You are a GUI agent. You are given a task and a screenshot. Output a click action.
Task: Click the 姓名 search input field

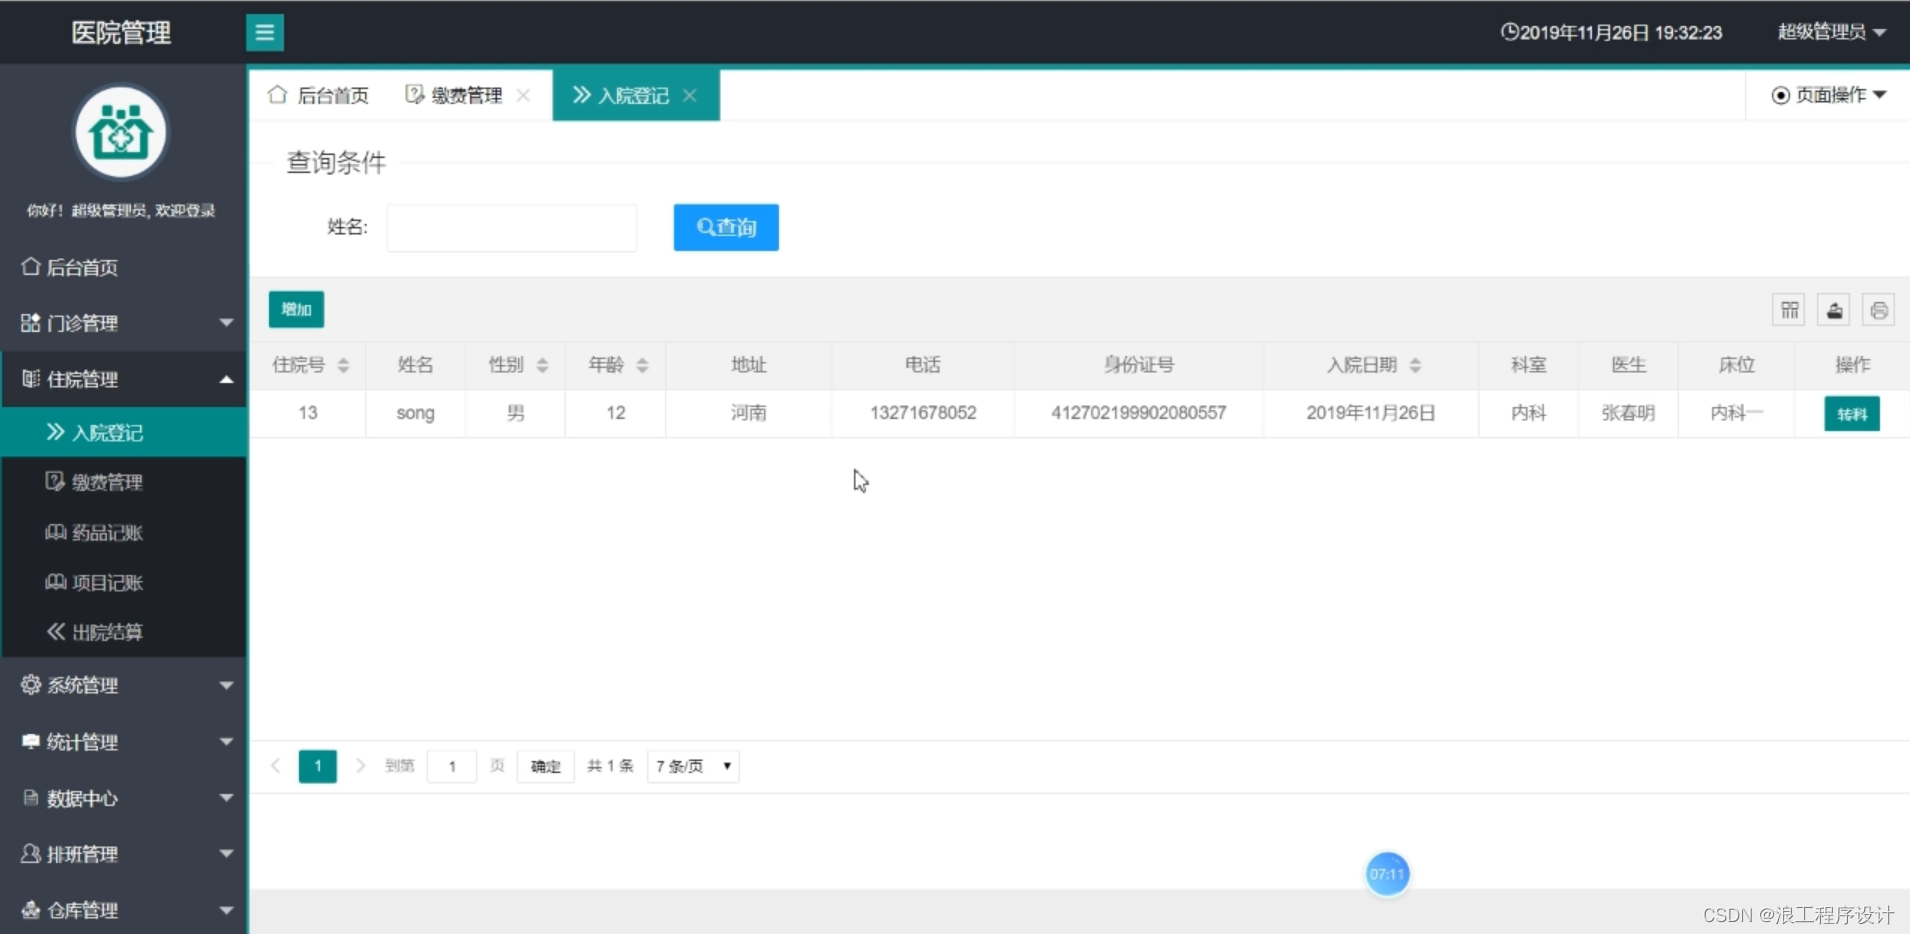(x=512, y=227)
